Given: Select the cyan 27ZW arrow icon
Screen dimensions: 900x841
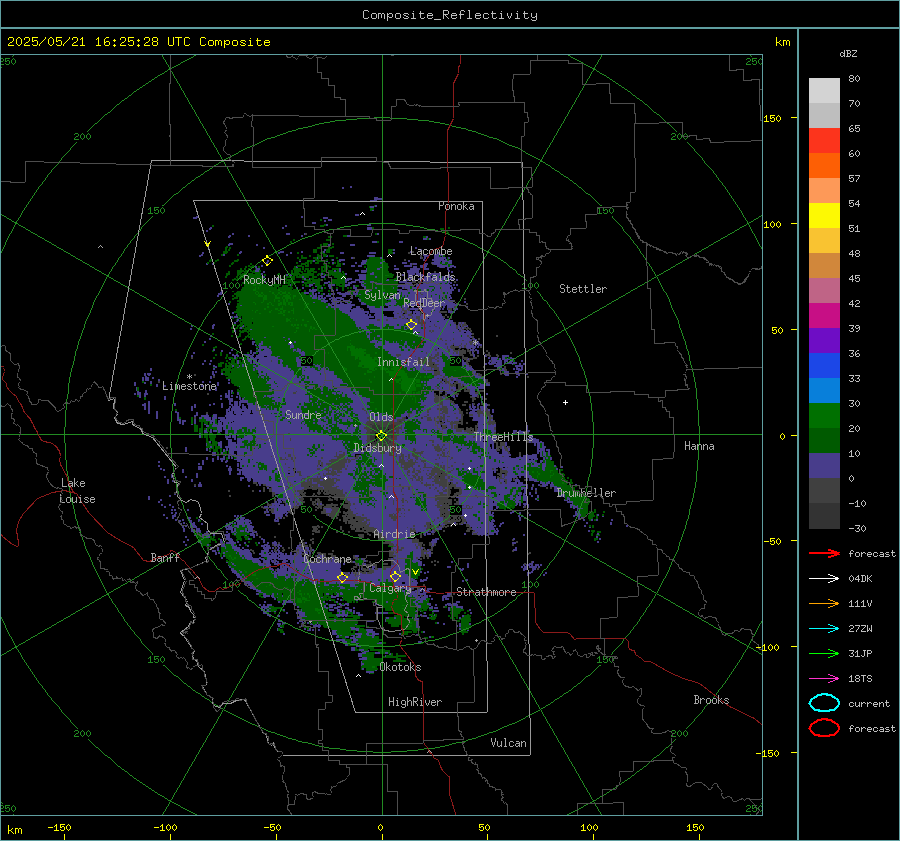Looking at the screenshot, I should click(824, 629).
